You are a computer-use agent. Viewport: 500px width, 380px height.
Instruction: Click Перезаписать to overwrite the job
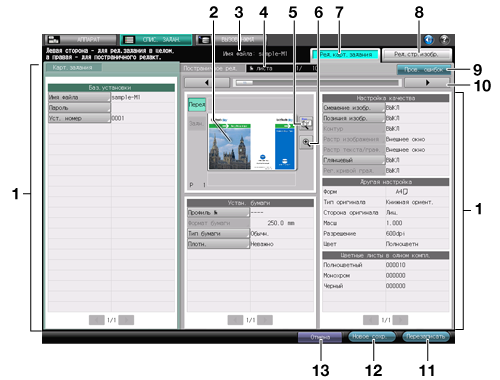pyautogui.click(x=426, y=337)
